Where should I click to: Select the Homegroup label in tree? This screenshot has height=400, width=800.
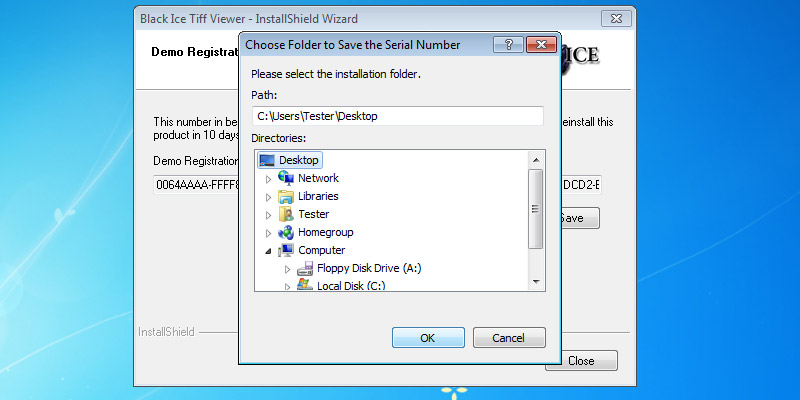point(326,233)
